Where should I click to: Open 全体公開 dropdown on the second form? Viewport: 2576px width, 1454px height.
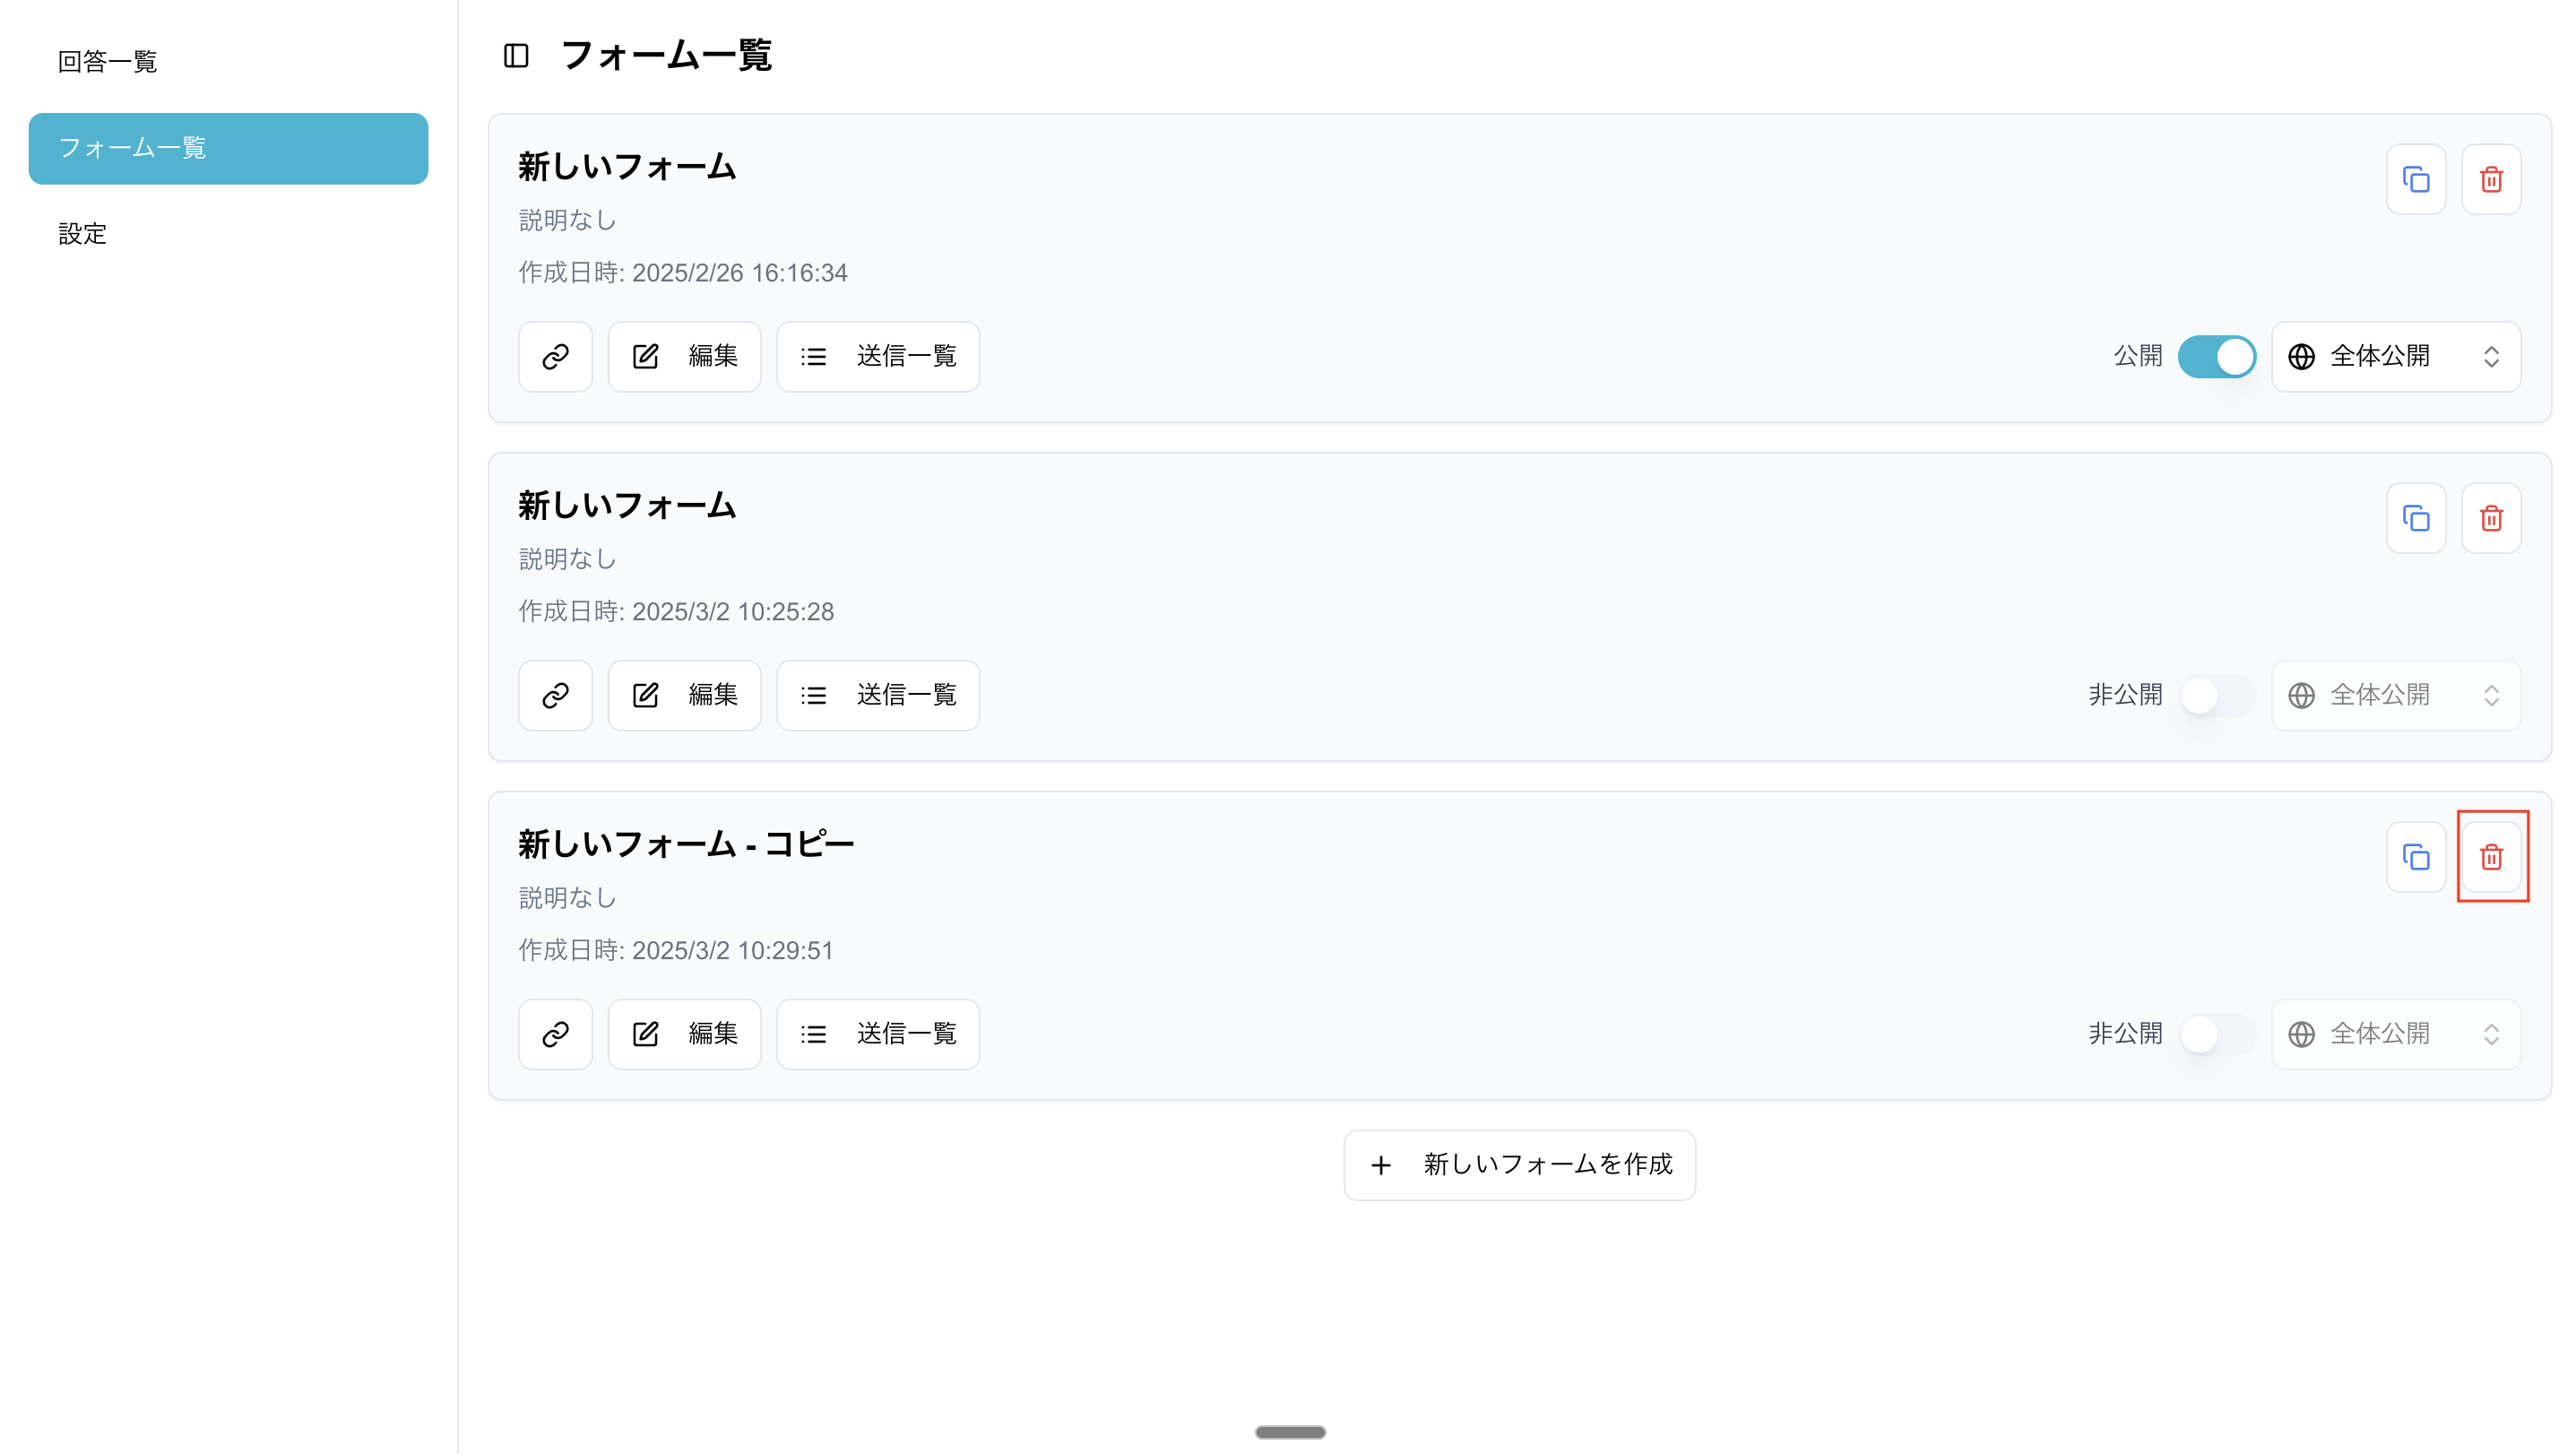(2395, 695)
